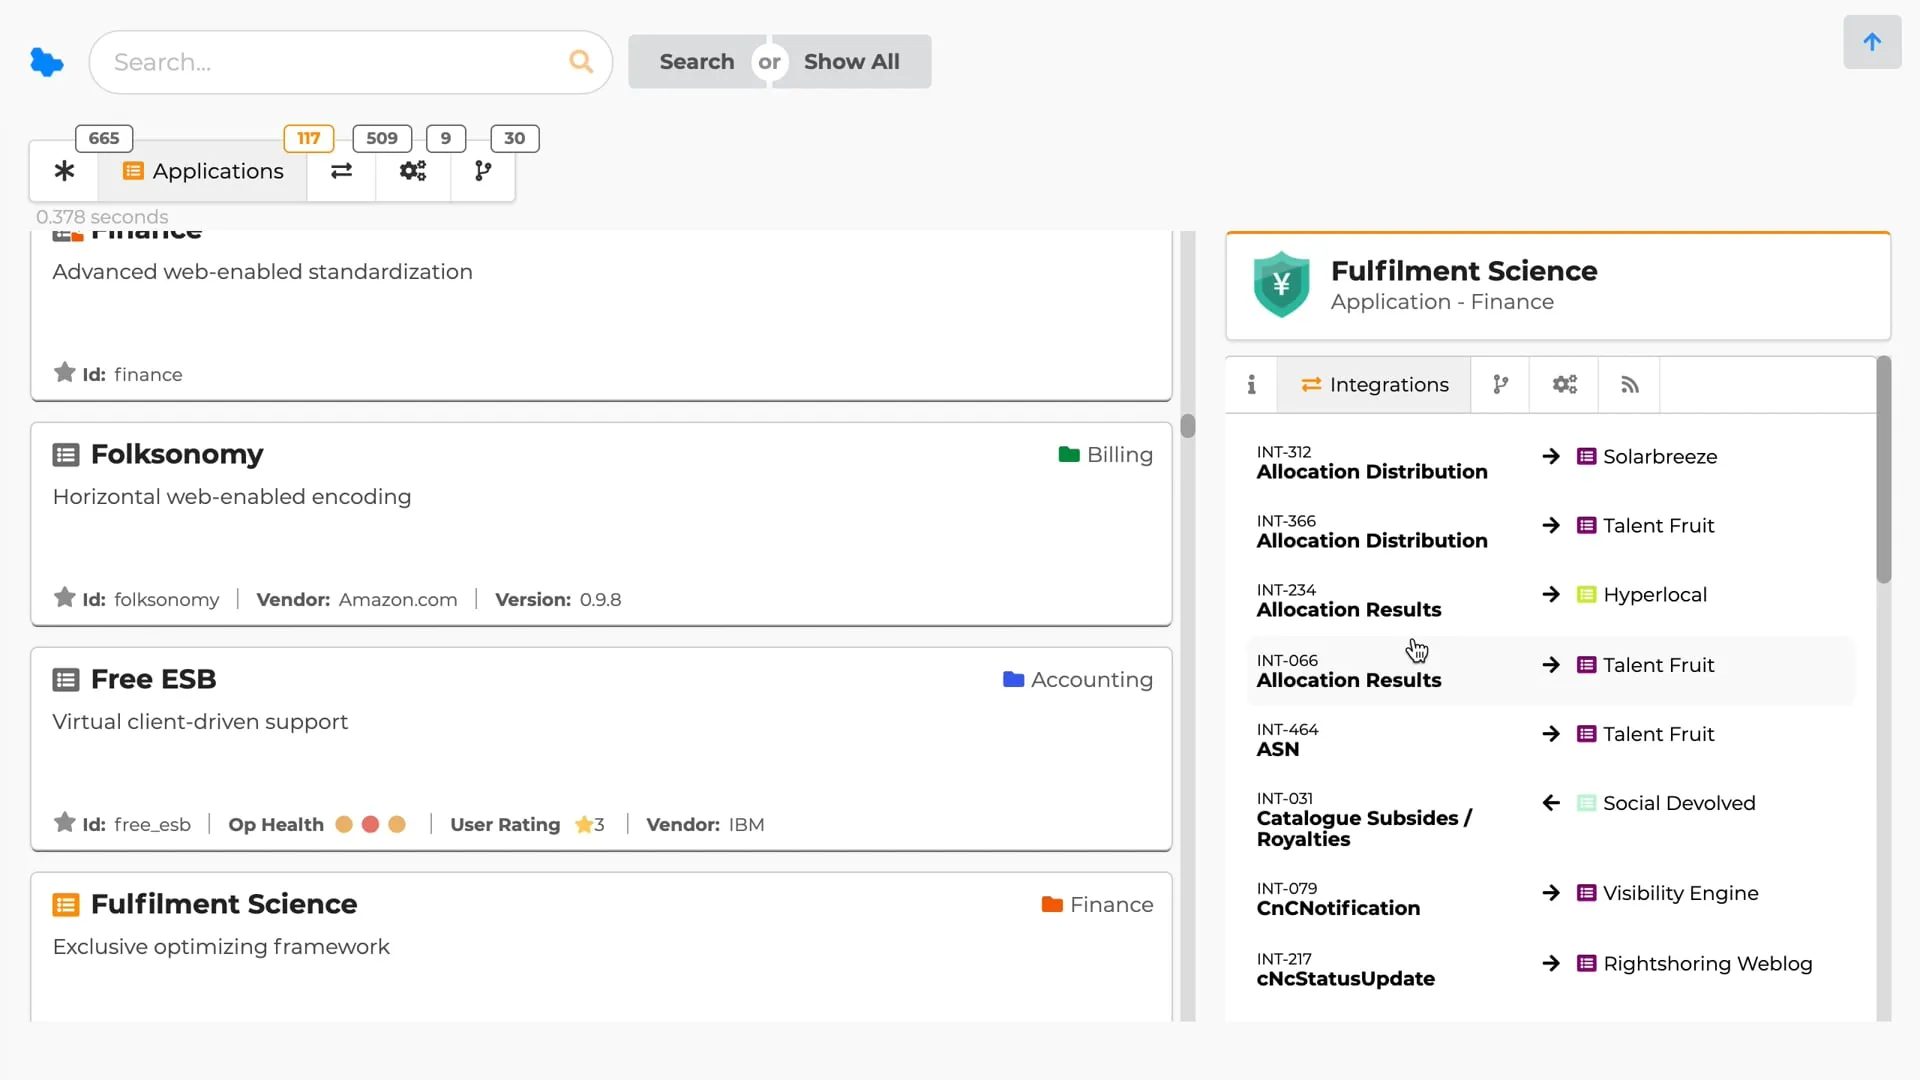
Task: Click the blue puzzle logo icon
Action: (x=46, y=62)
